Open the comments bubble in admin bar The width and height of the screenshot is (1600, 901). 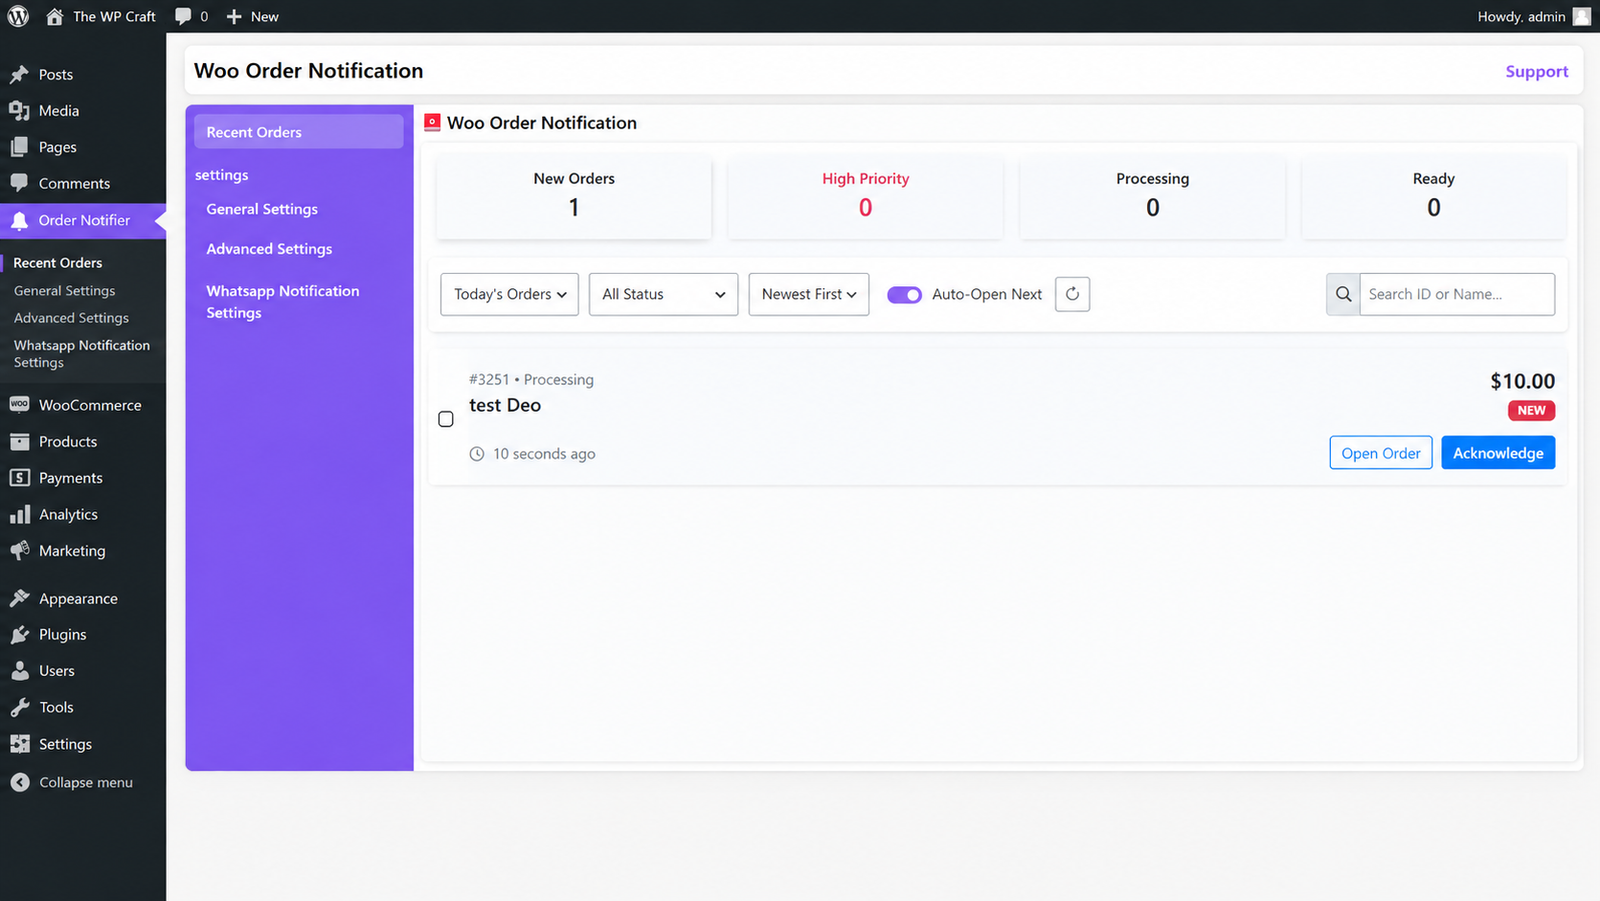tap(183, 16)
